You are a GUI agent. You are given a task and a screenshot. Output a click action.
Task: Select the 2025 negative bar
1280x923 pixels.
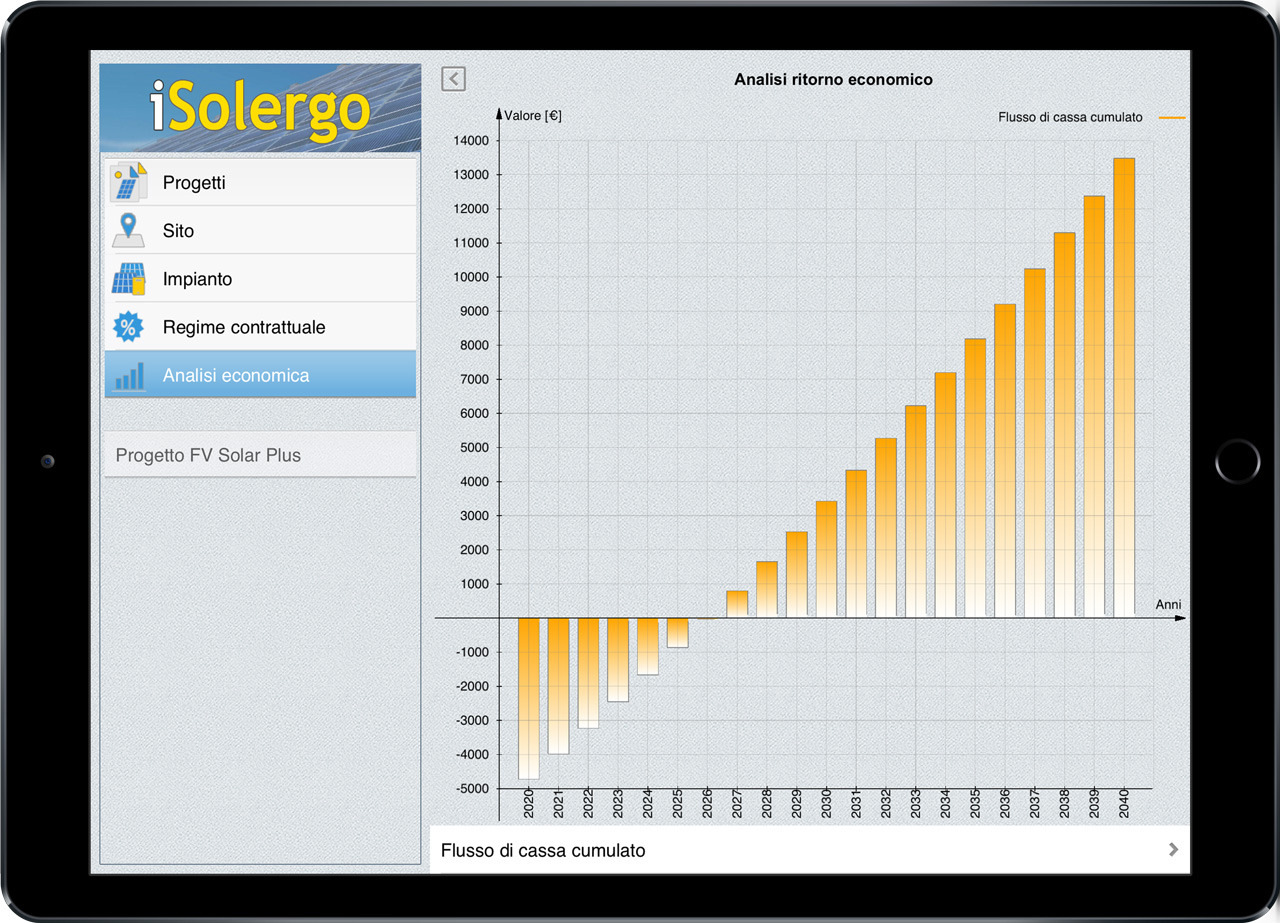click(x=677, y=633)
